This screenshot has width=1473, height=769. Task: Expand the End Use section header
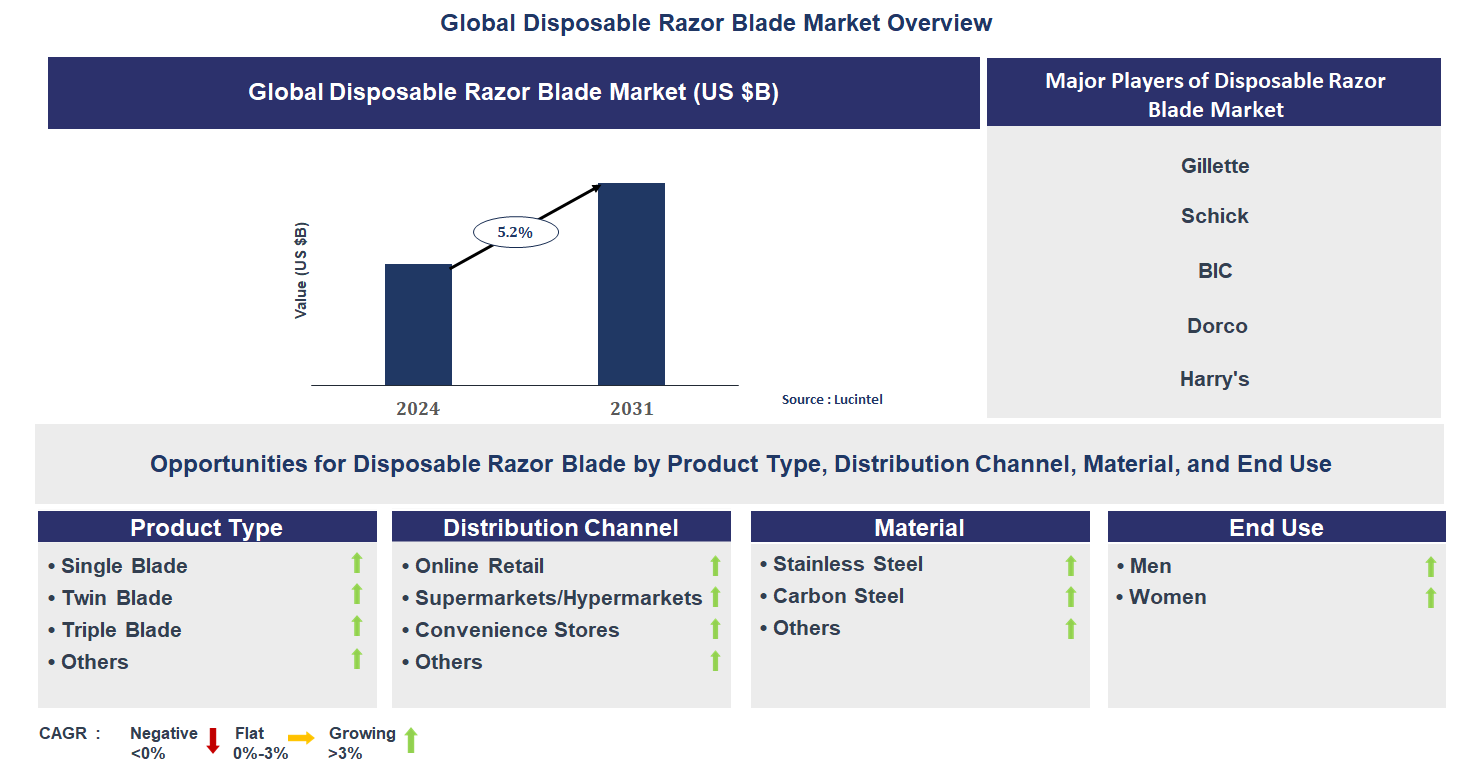(1276, 527)
